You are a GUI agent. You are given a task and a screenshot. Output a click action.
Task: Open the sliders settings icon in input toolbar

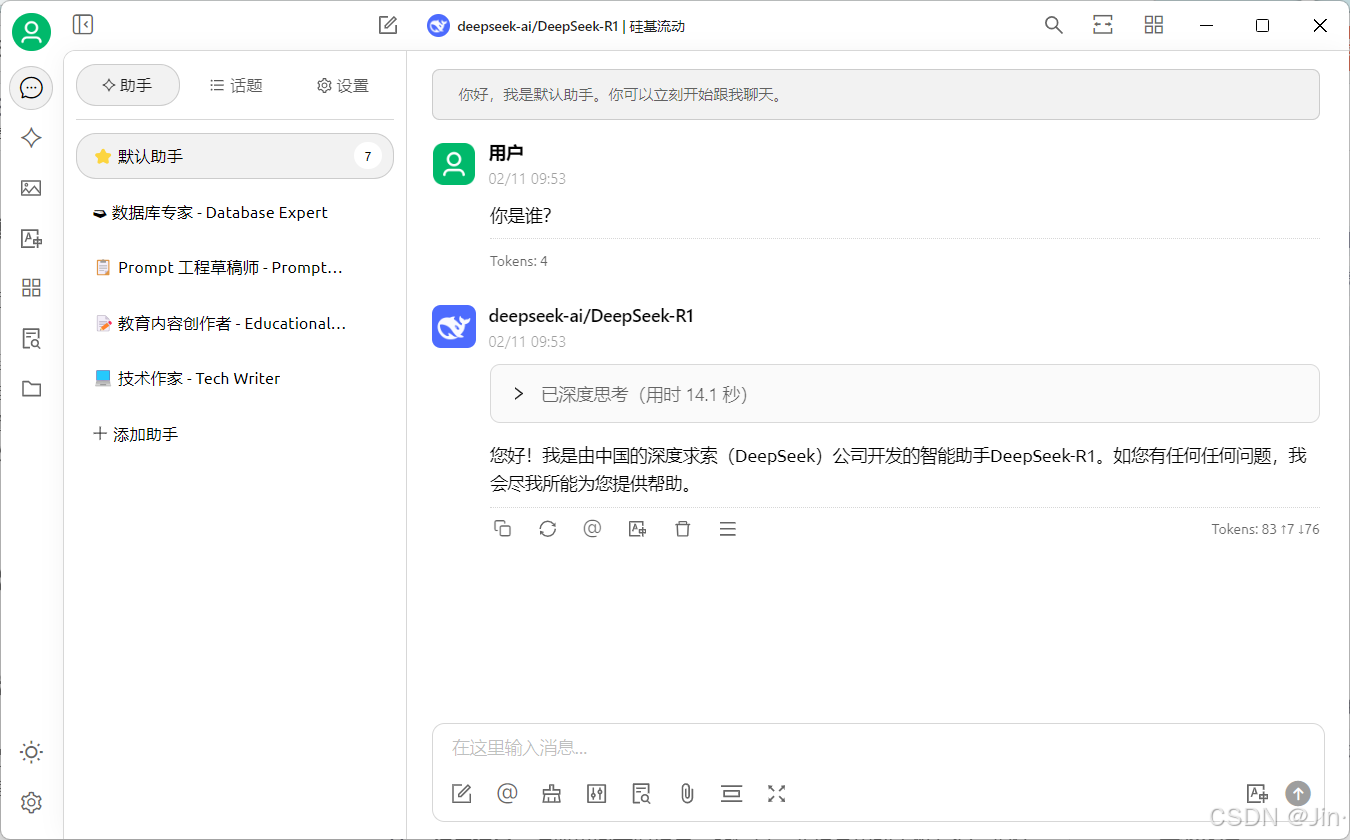click(x=597, y=794)
